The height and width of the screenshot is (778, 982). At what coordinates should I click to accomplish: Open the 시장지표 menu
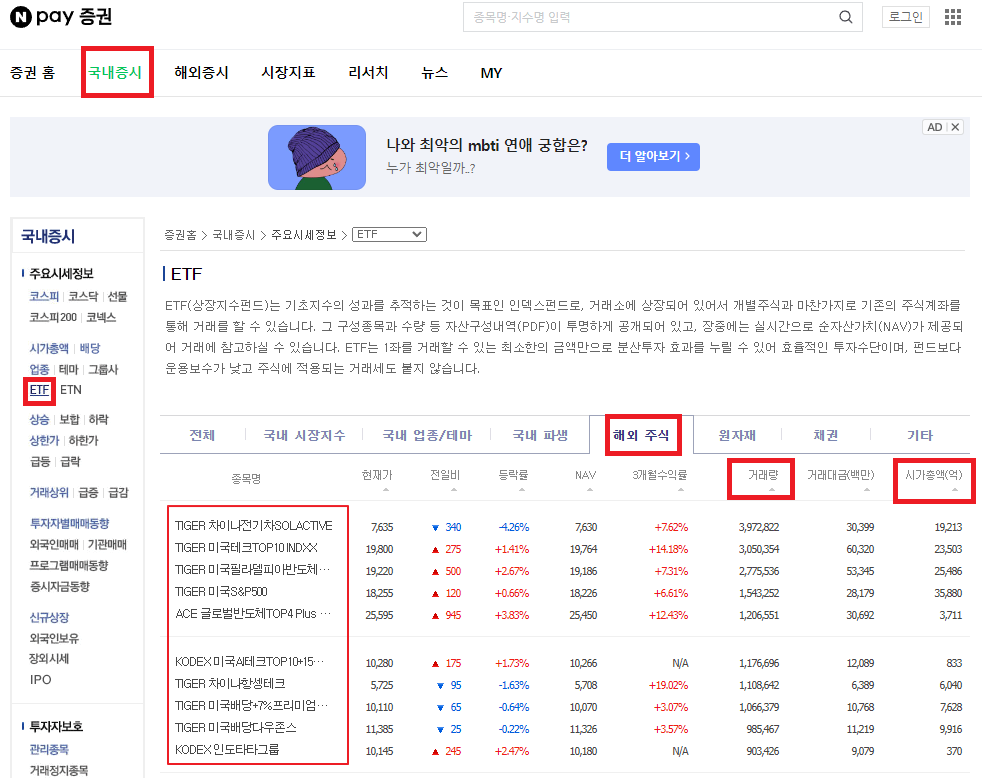288,73
